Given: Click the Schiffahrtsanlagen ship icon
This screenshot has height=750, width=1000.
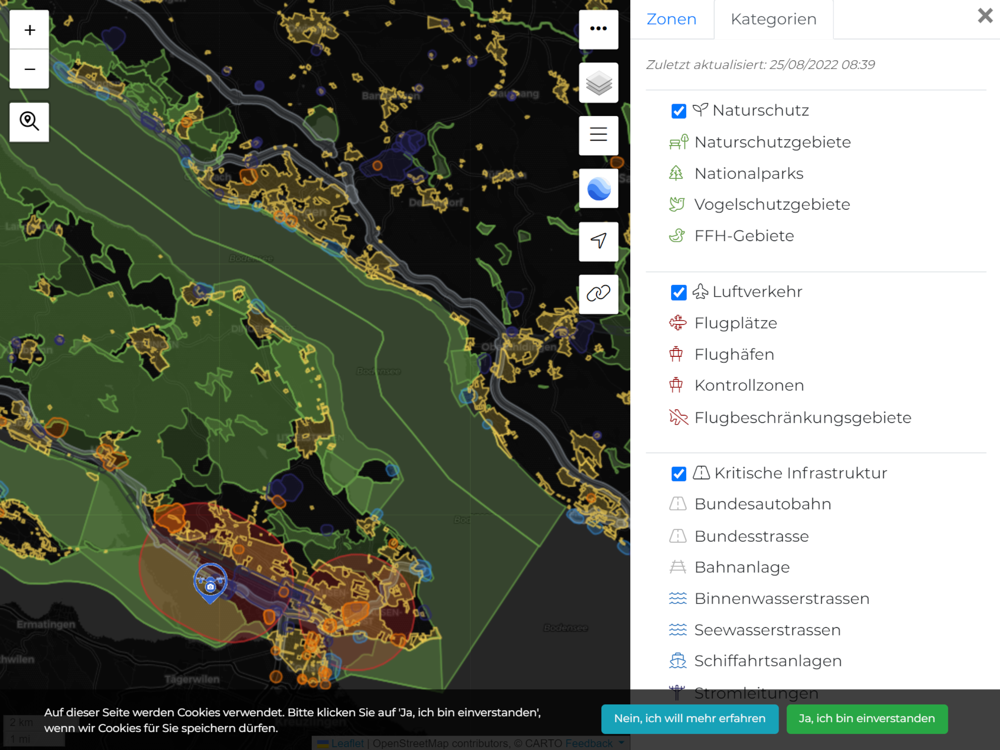Looking at the screenshot, I should click(677, 661).
